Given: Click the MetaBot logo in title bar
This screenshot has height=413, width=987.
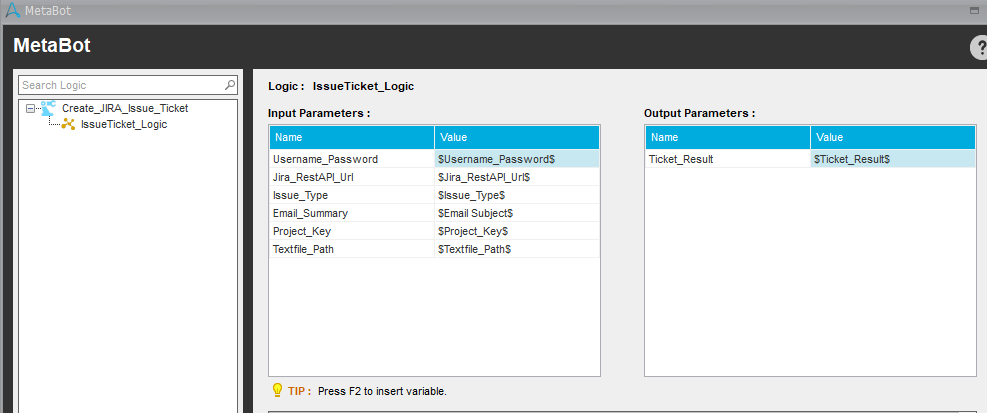Looking at the screenshot, I should 11,11.
